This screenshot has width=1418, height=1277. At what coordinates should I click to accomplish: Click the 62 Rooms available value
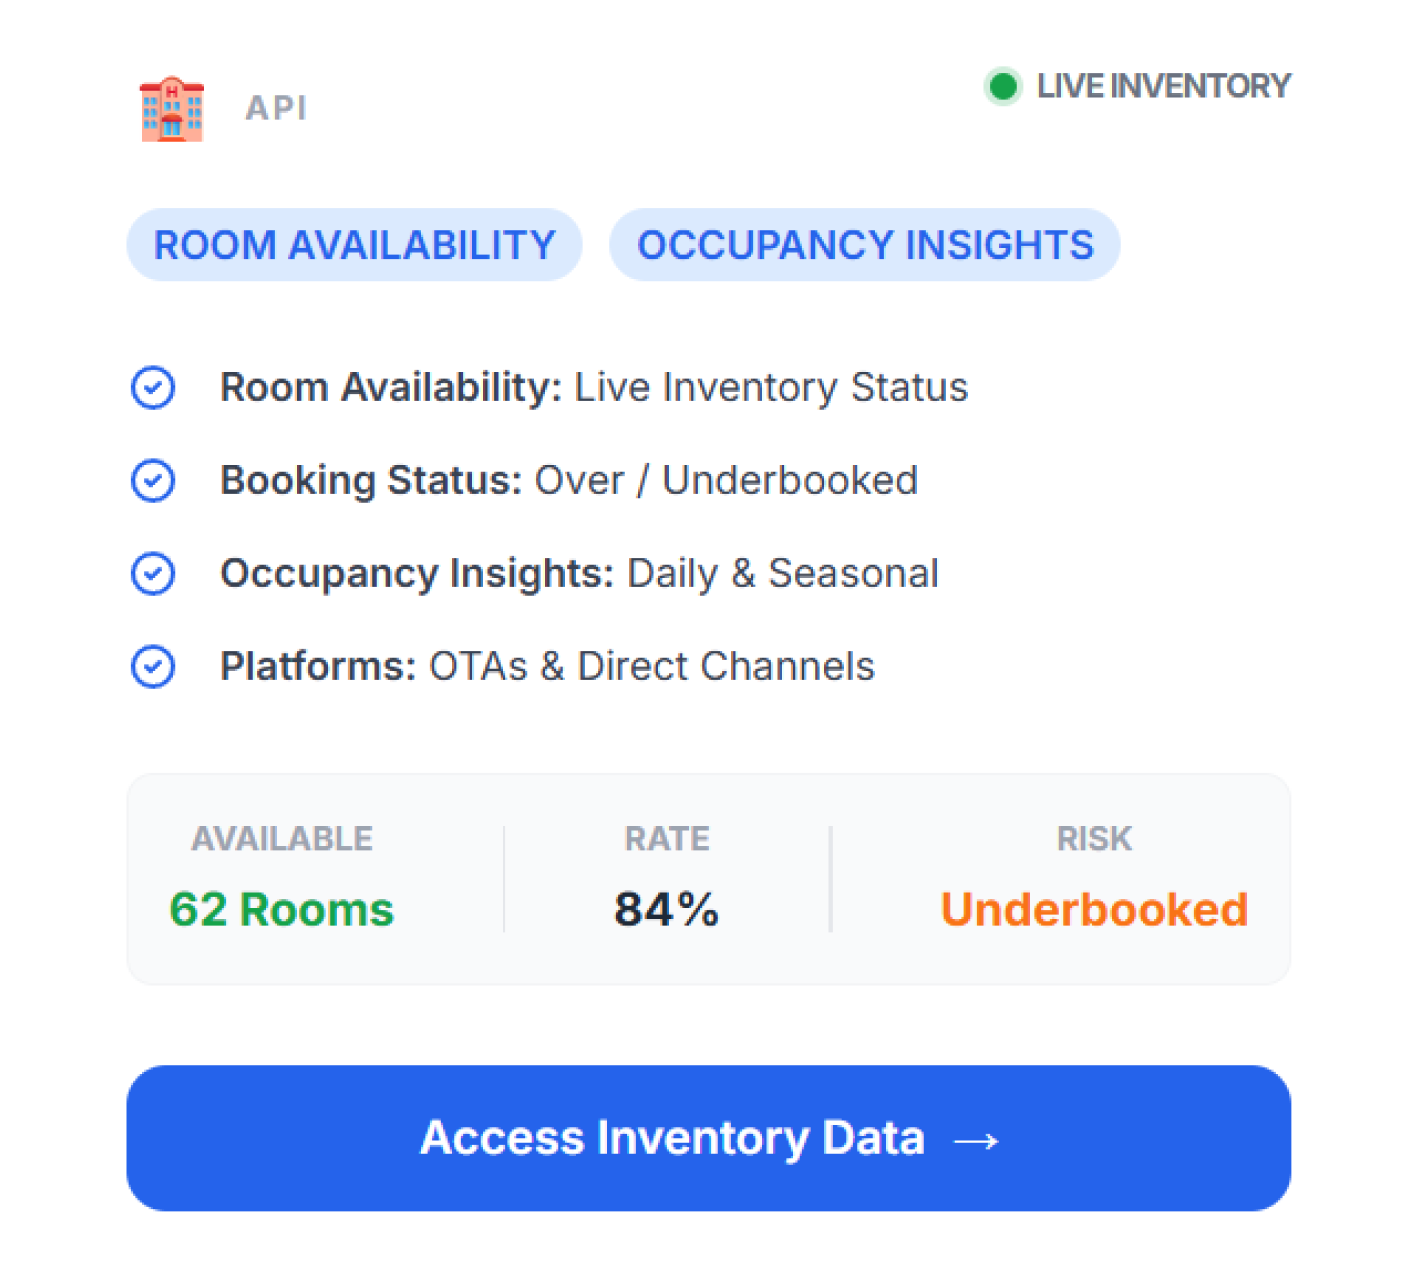pyautogui.click(x=282, y=910)
